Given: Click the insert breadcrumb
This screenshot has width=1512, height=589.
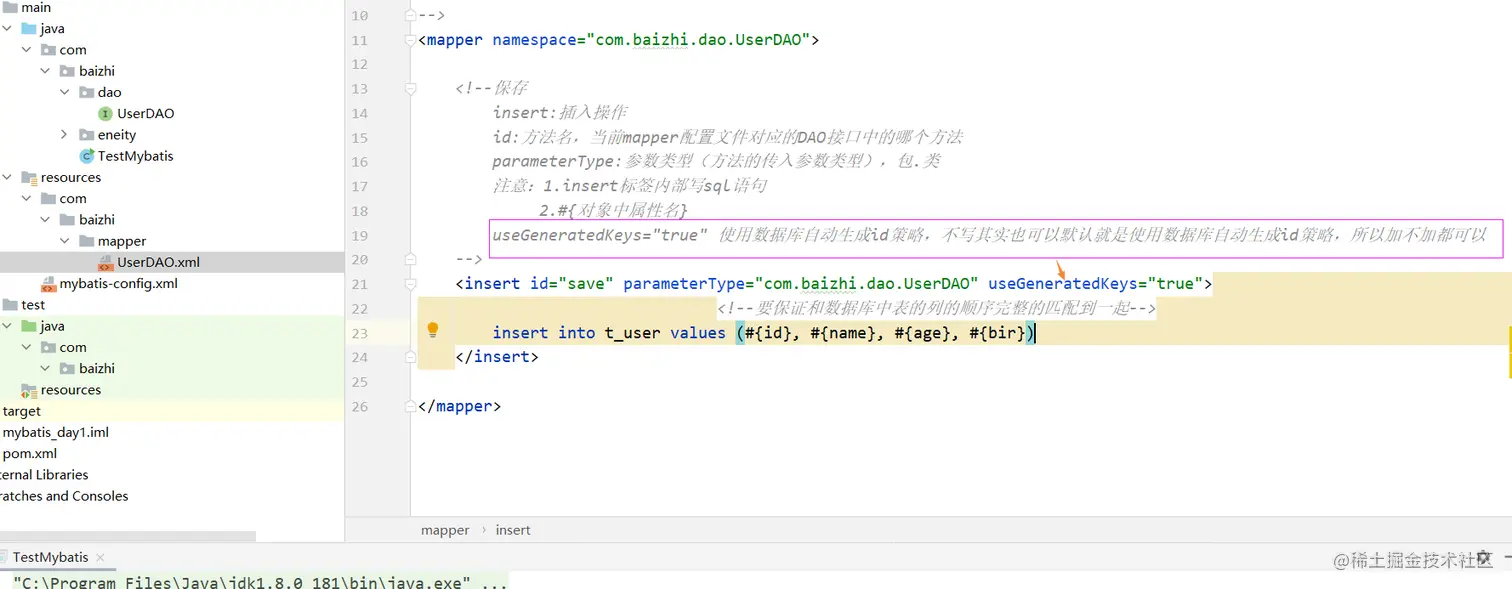Looking at the screenshot, I should point(513,530).
